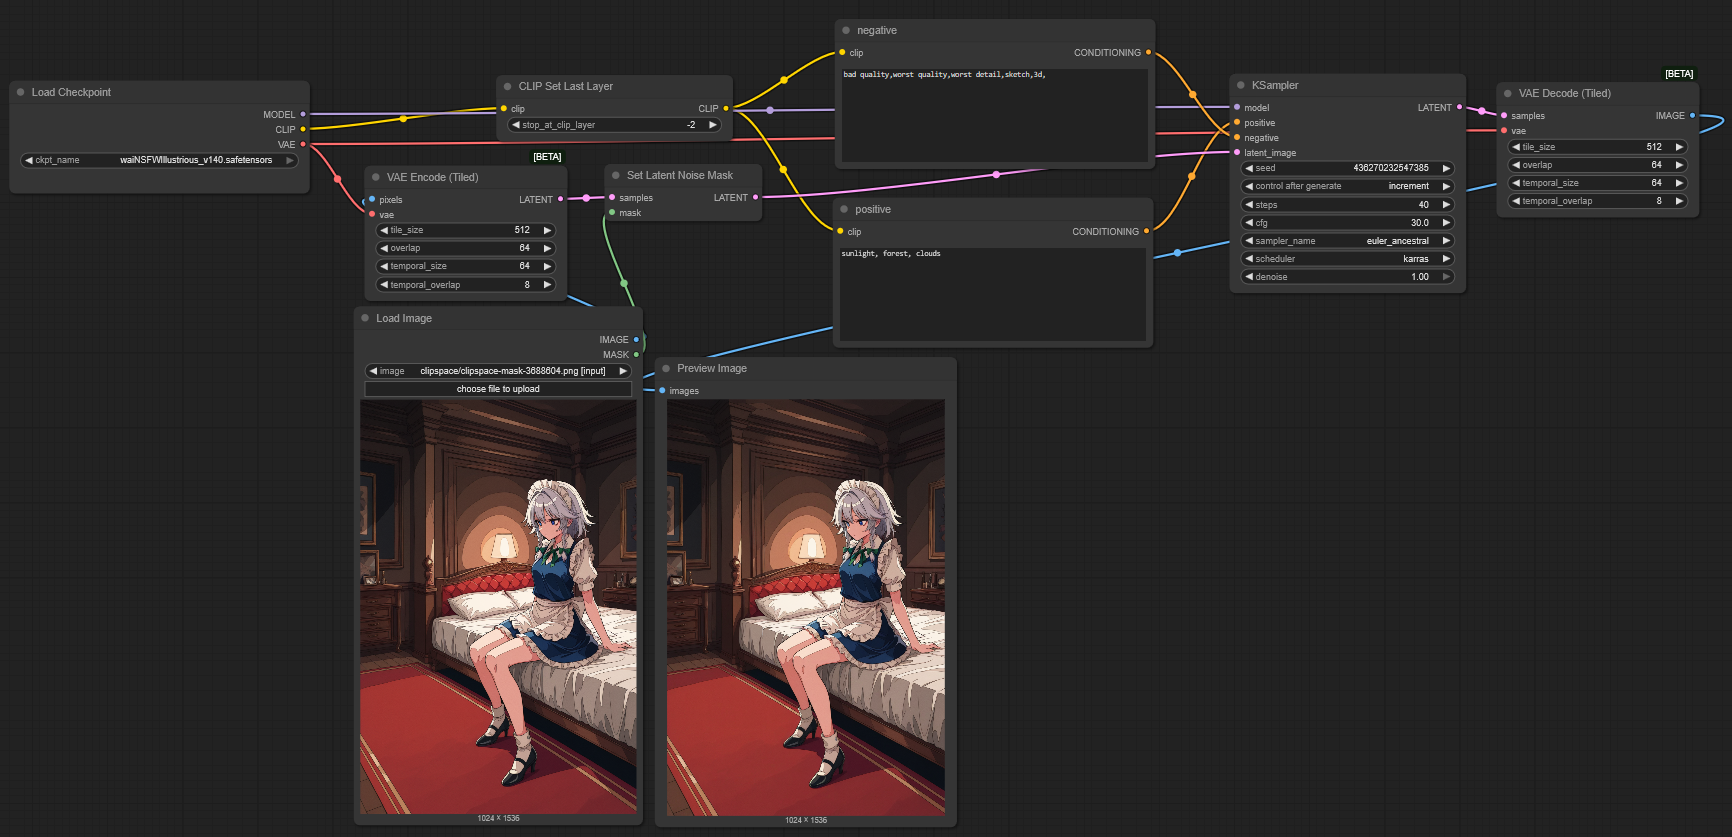Collapse the positive prompt node title dot
The height and width of the screenshot is (837, 1732).
pos(845,209)
